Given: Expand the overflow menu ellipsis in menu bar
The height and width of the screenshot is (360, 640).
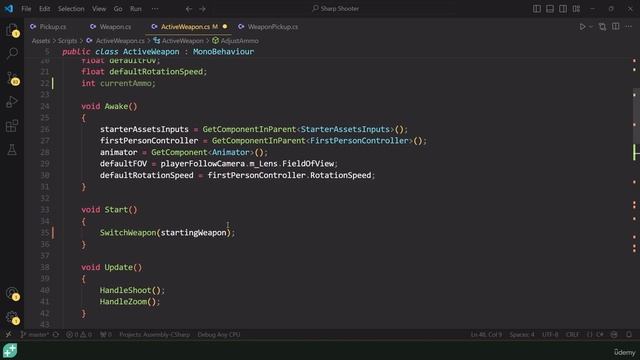Looking at the screenshot, I should [x=155, y=9].
